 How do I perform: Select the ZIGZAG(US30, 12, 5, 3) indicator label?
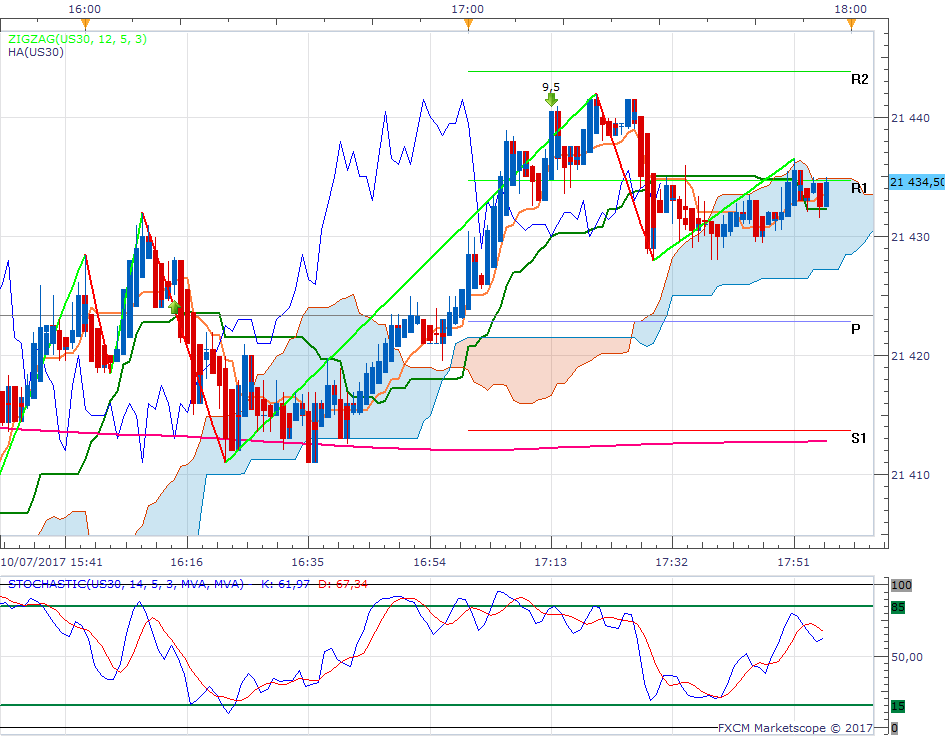[x=77, y=39]
